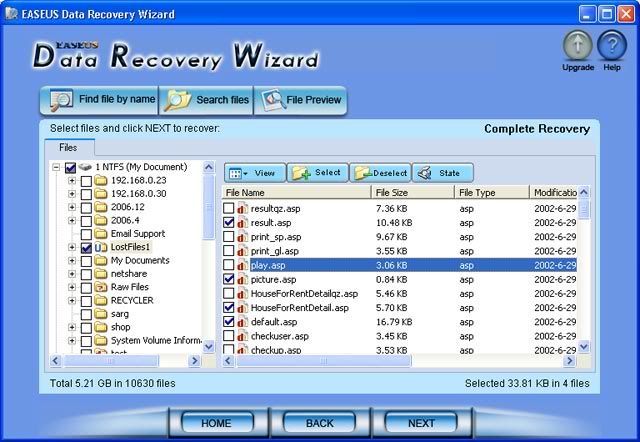Uncheck the picture.asp checkbox
This screenshot has height=442, width=640.
pyautogui.click(x=229, y=279)
